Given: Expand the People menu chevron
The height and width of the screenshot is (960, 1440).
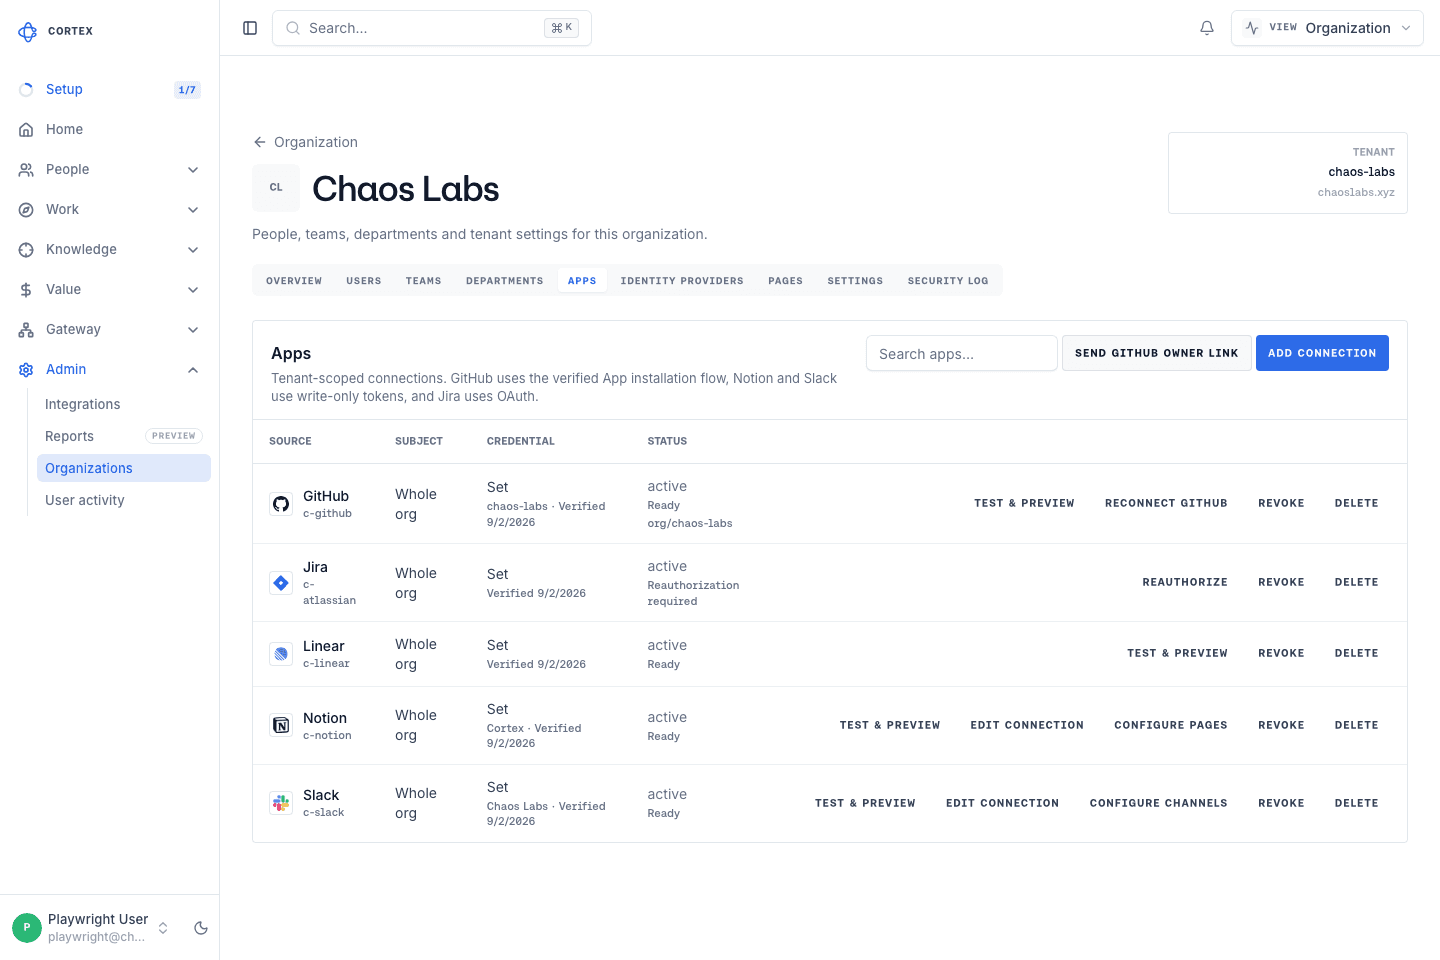Looking at the screenshot, I should click(193, 169).
